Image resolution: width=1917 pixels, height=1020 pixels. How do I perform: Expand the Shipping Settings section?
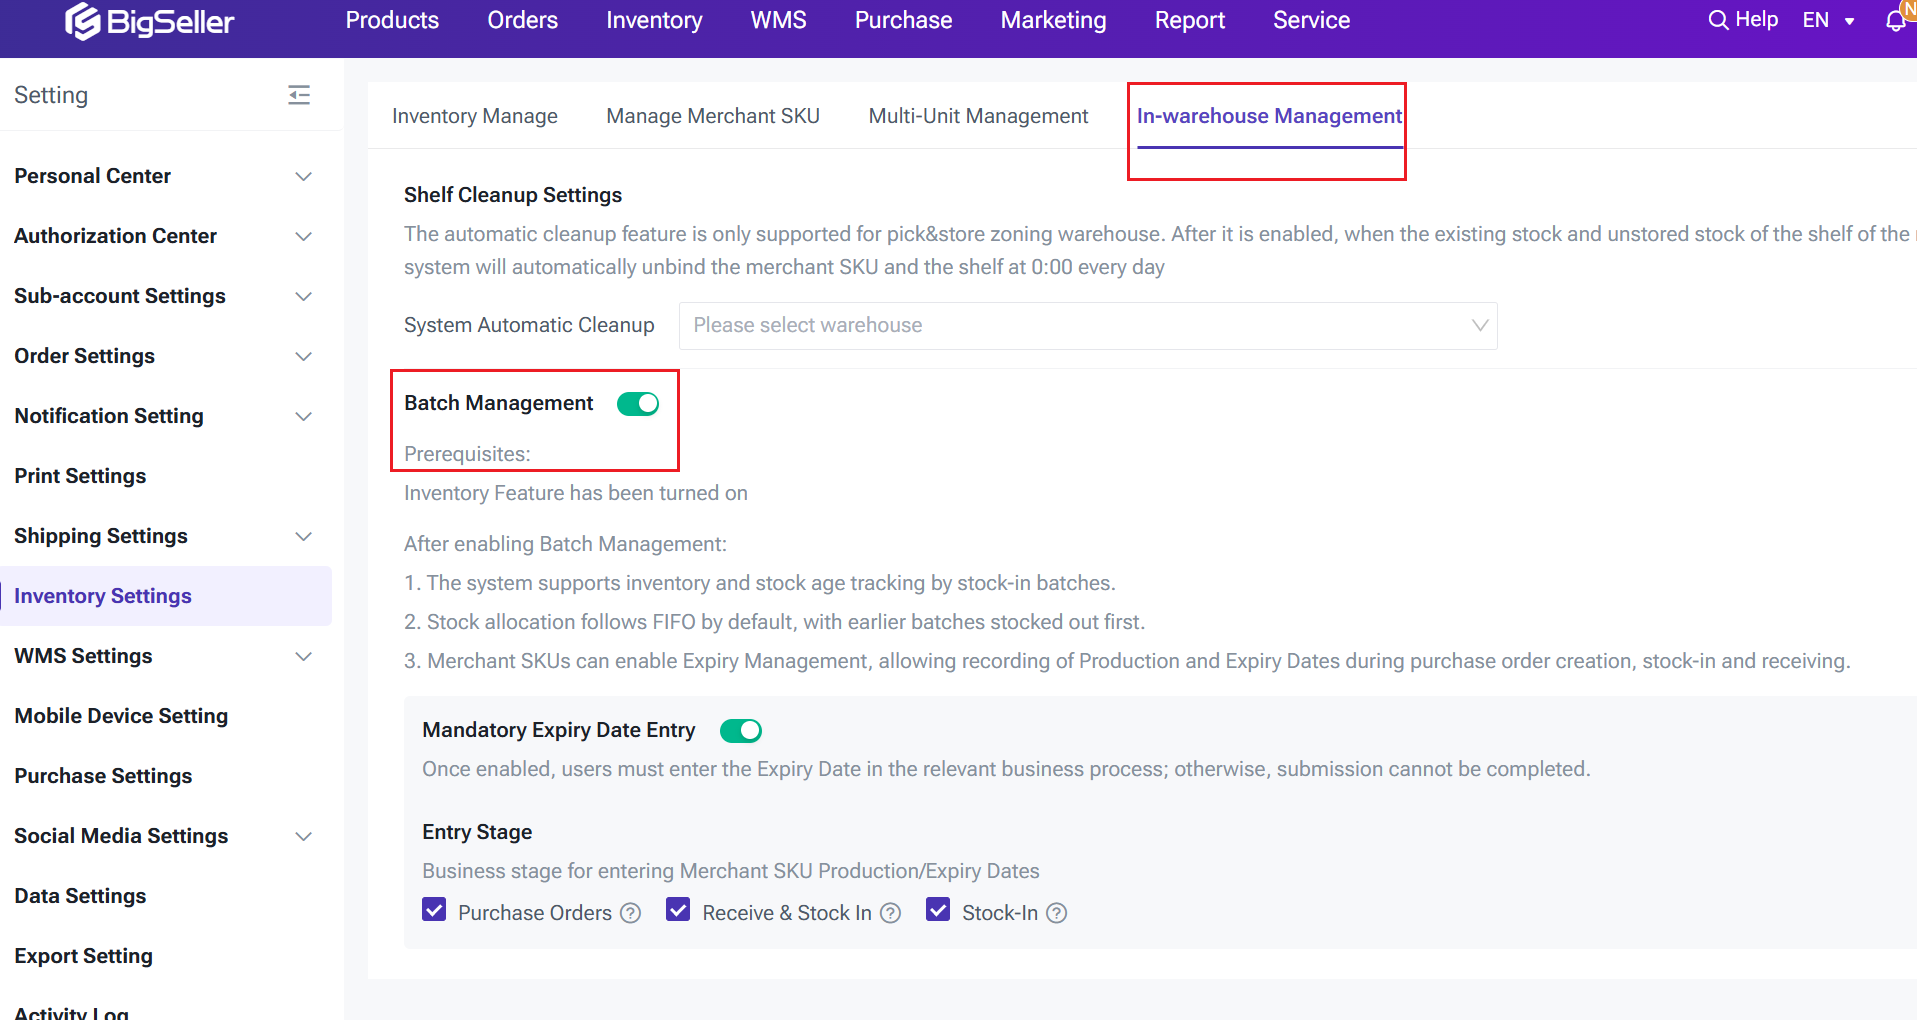point(304,536)
